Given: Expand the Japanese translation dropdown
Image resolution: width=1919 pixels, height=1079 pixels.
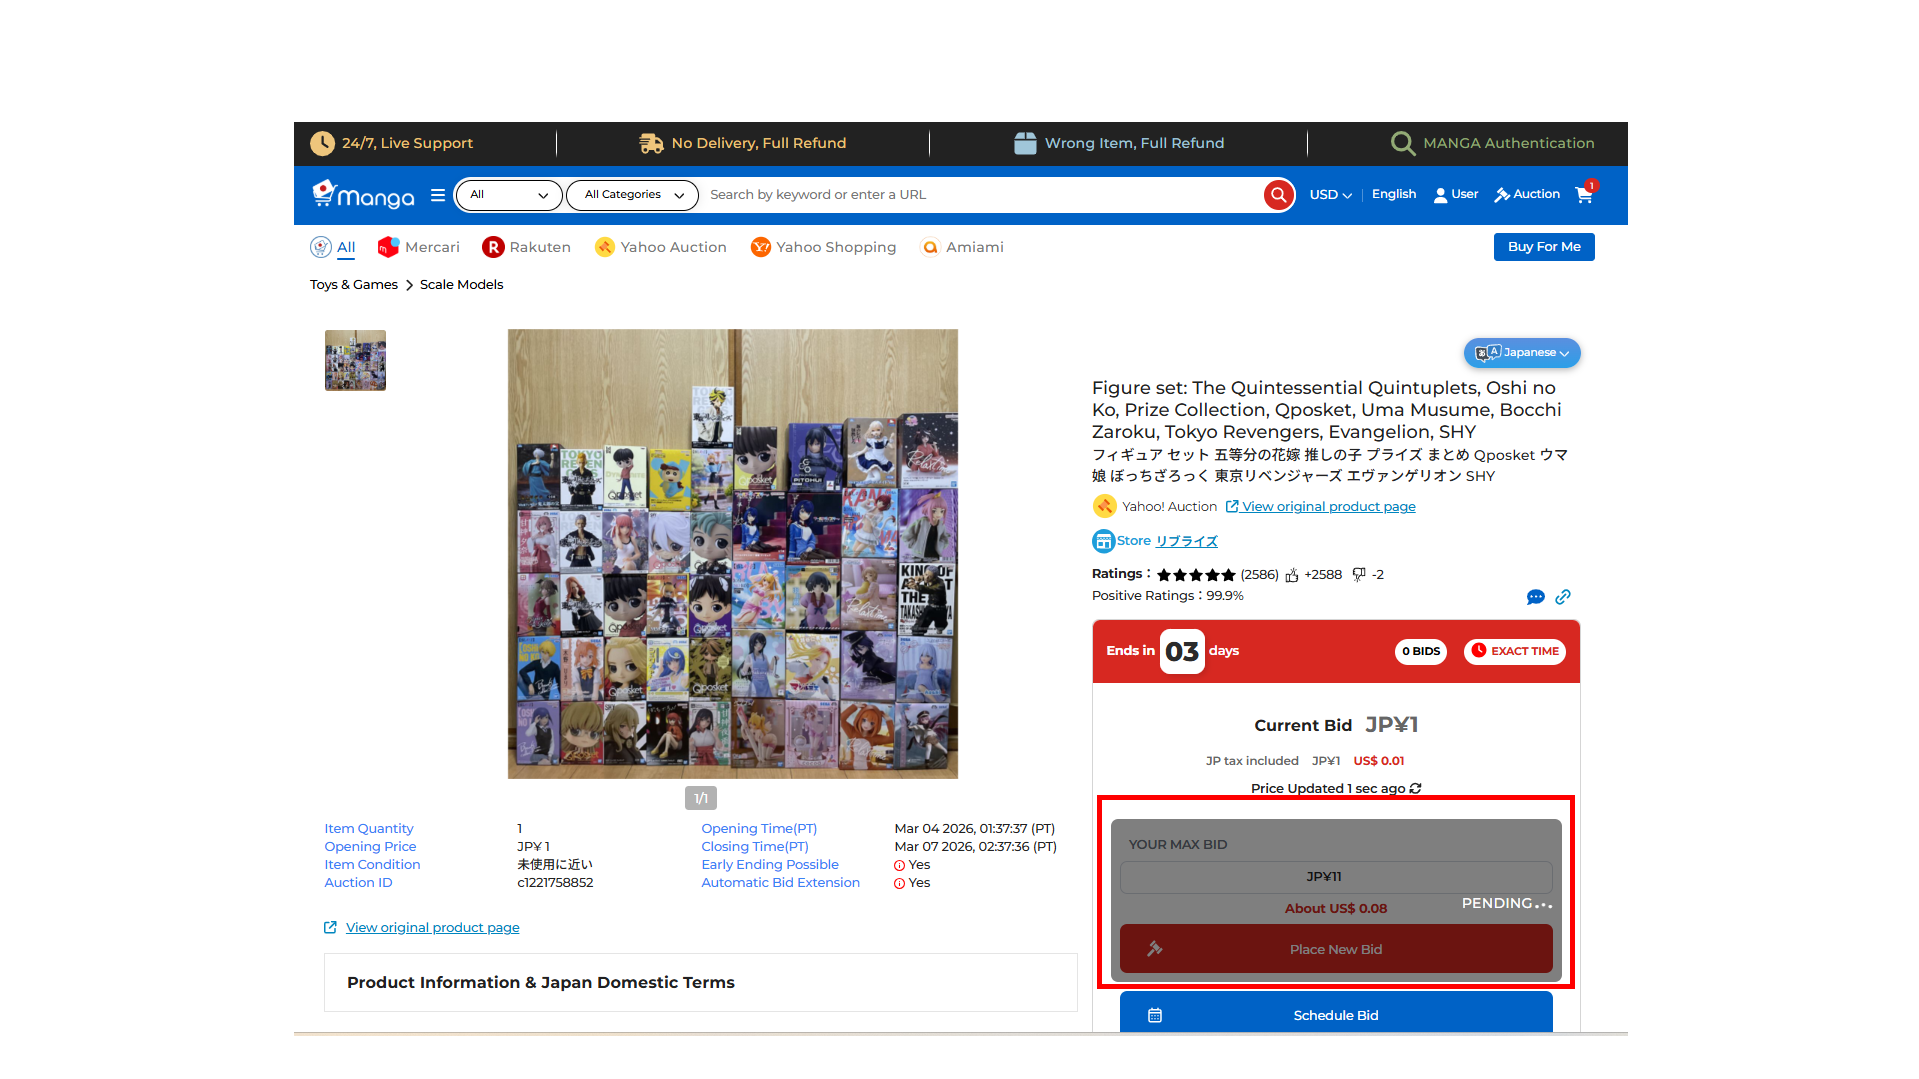Looking at the screenshot, I should click(x=1521, y=353).
